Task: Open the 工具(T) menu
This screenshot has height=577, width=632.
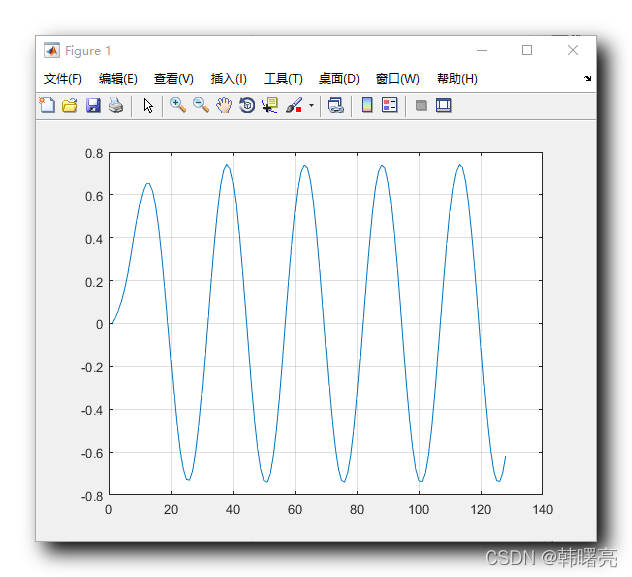Action: tap(283, 79)
